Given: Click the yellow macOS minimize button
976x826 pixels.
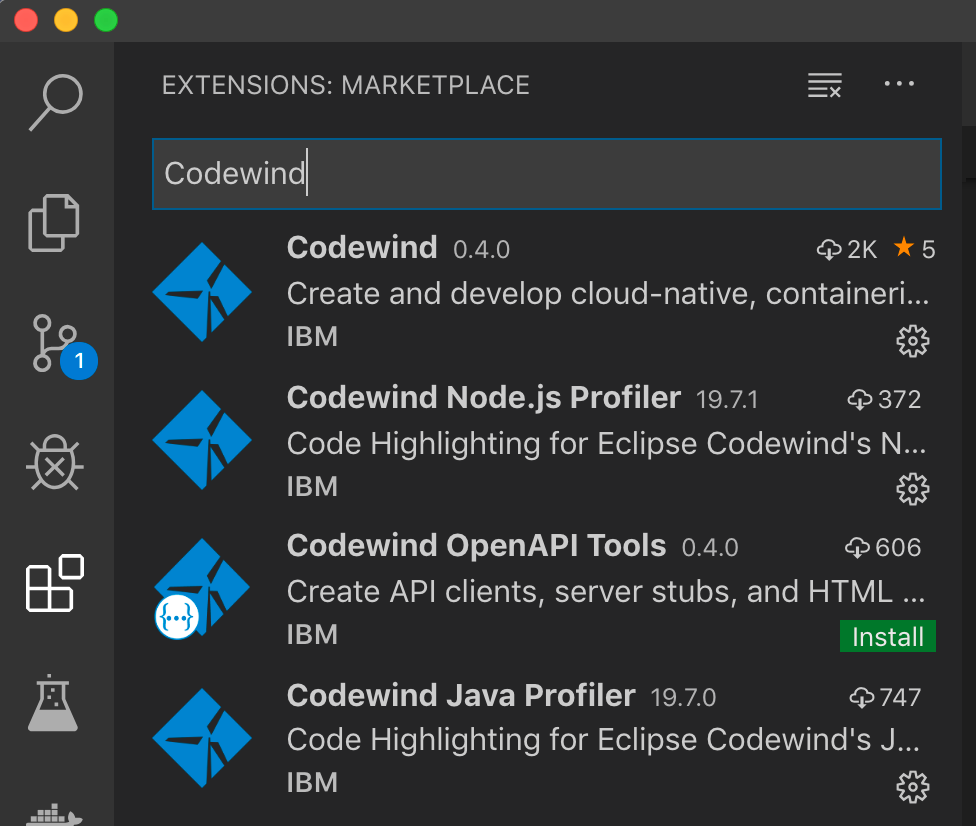Looking at the screenshot, I should coord(66,20).
